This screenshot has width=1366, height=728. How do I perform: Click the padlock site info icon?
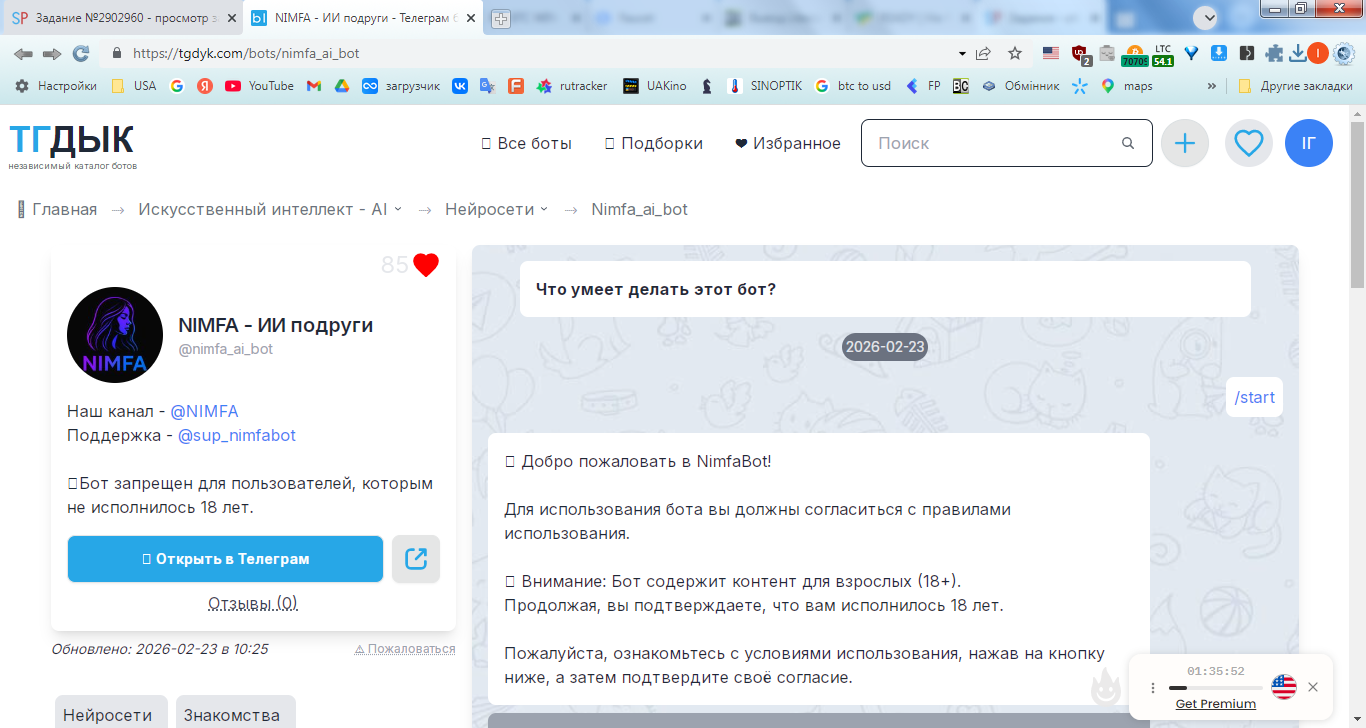116,53
